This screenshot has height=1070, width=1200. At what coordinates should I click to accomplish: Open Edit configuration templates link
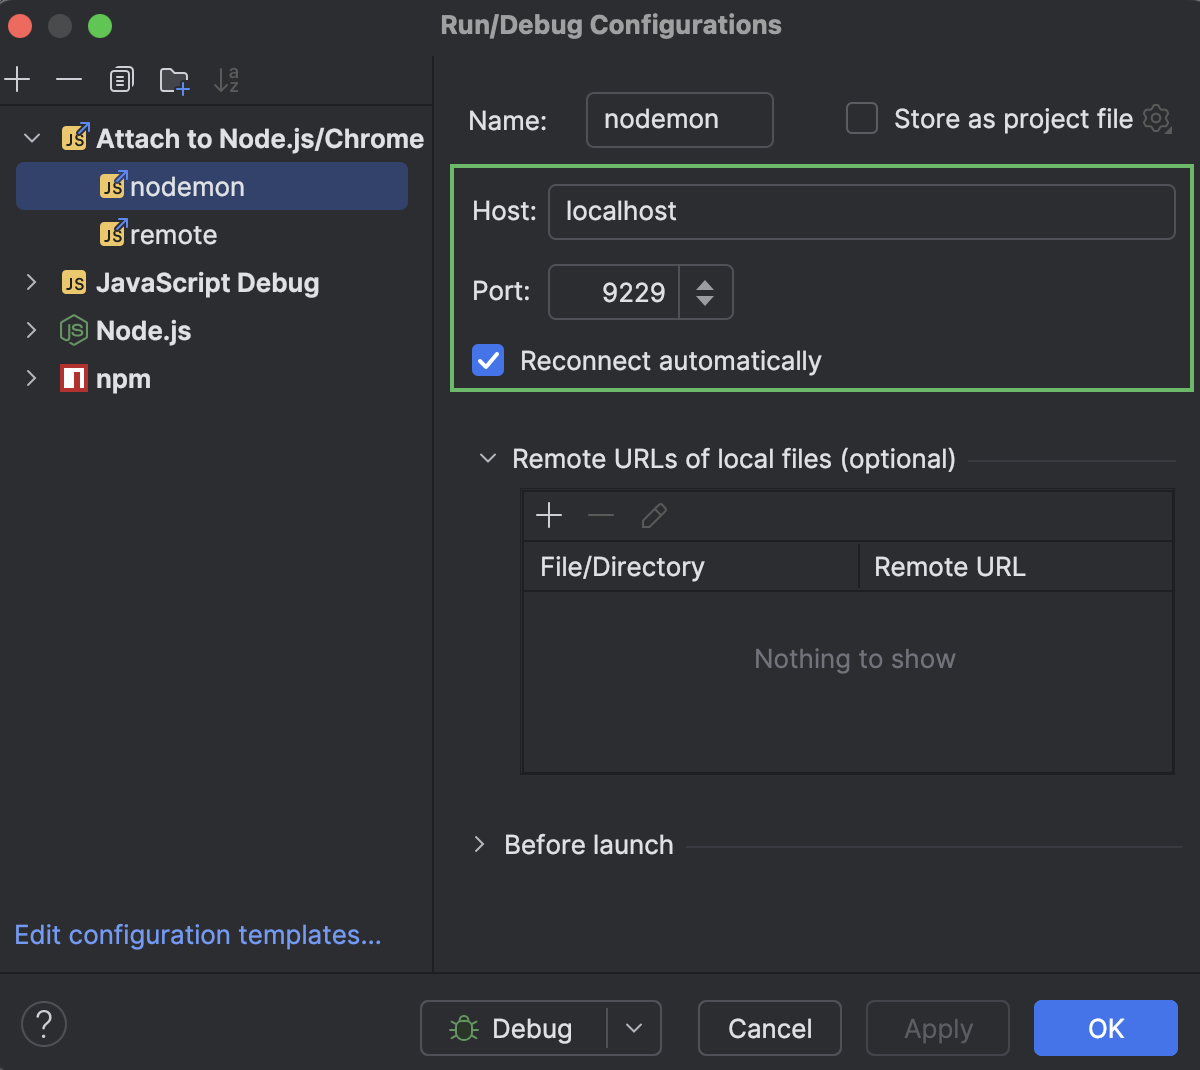pyautogui.click(x=196, y=935)
